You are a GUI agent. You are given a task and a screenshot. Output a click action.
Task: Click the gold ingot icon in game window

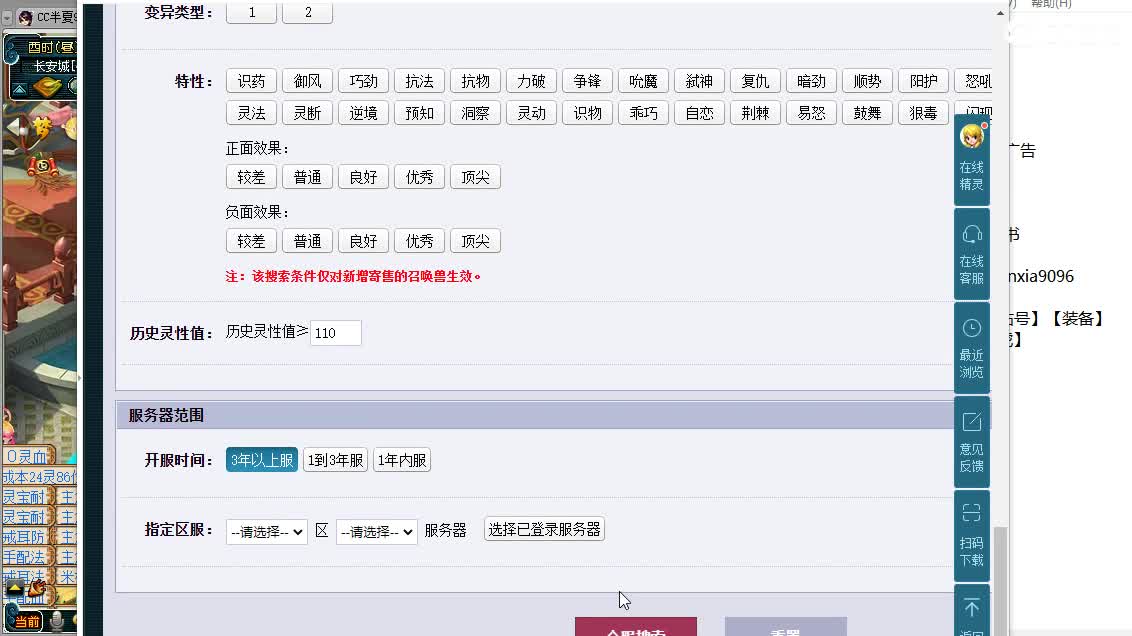pyautogui.click(x=48, y=87)
